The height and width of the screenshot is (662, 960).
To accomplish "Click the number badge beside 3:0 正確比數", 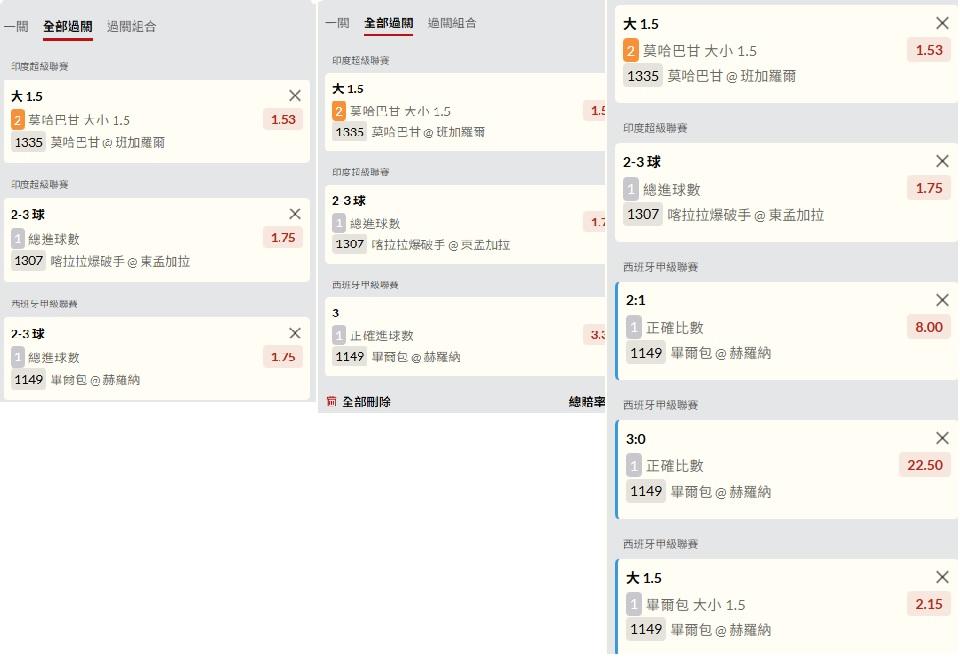I will [x=632, y=465].
